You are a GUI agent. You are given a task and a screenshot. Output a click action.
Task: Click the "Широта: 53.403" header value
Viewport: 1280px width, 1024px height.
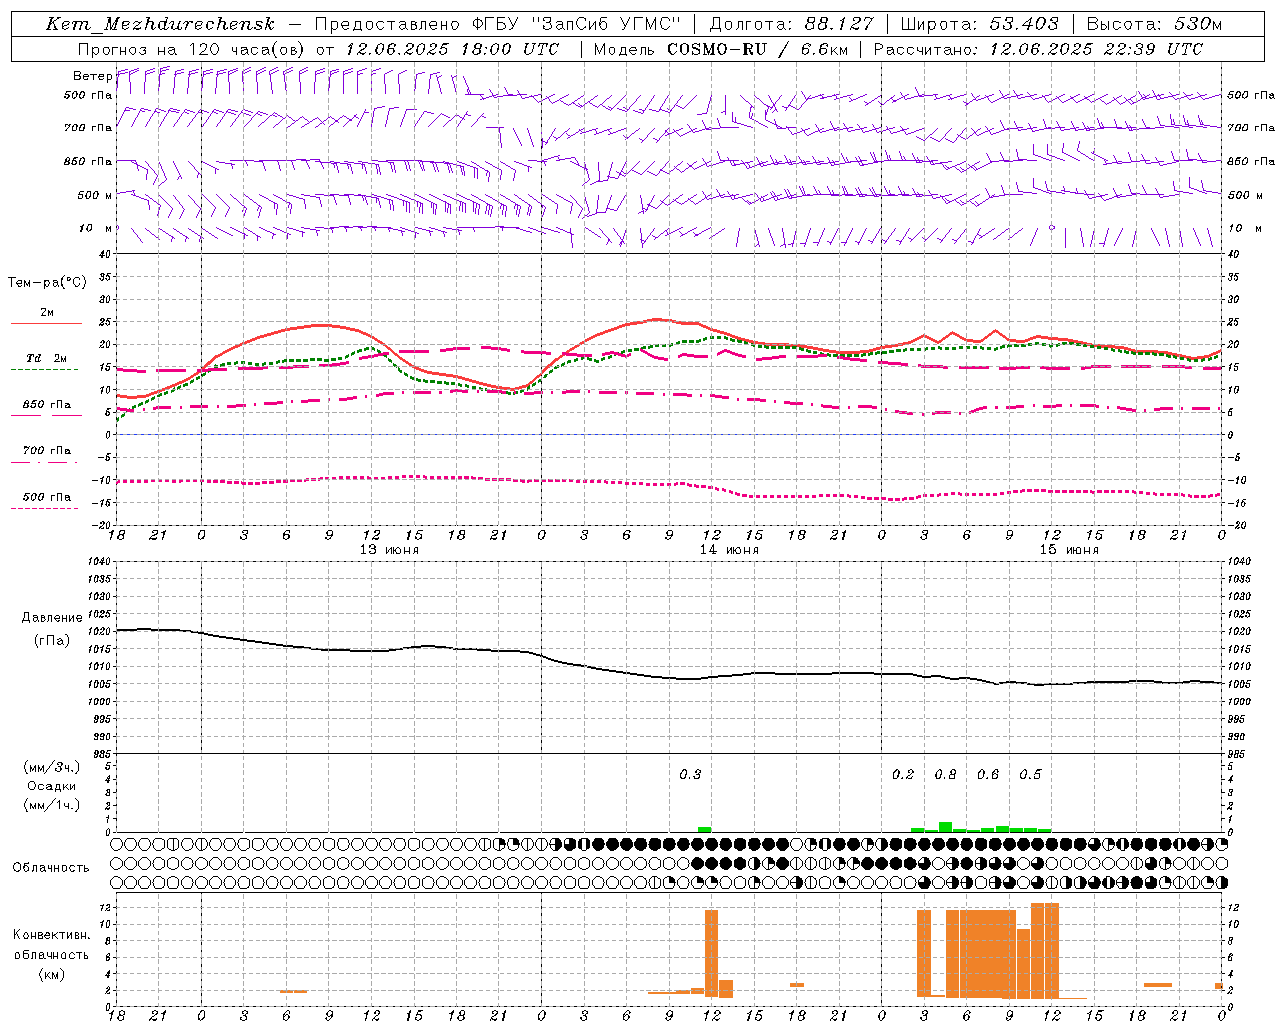pos(979,25)
